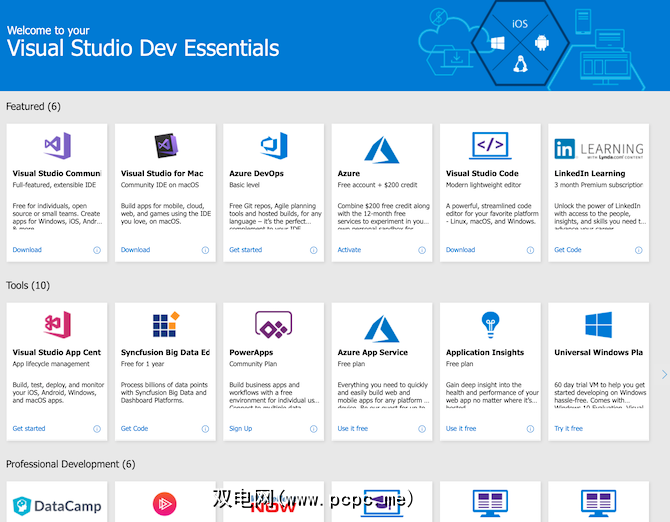Click the Visual Studio Community purple logo icon
The width and height of the screenshot is (670, 522).
point(57,146)
